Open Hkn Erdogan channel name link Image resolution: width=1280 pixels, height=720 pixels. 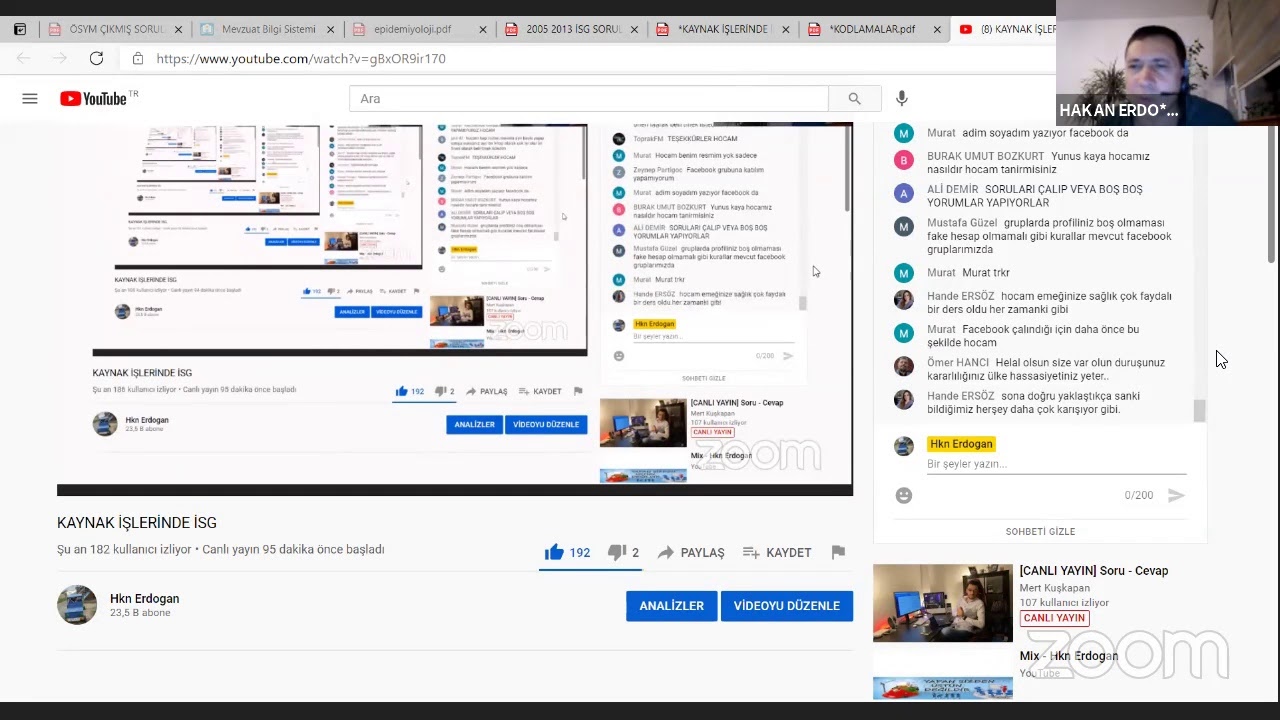(x=144, y=598)
